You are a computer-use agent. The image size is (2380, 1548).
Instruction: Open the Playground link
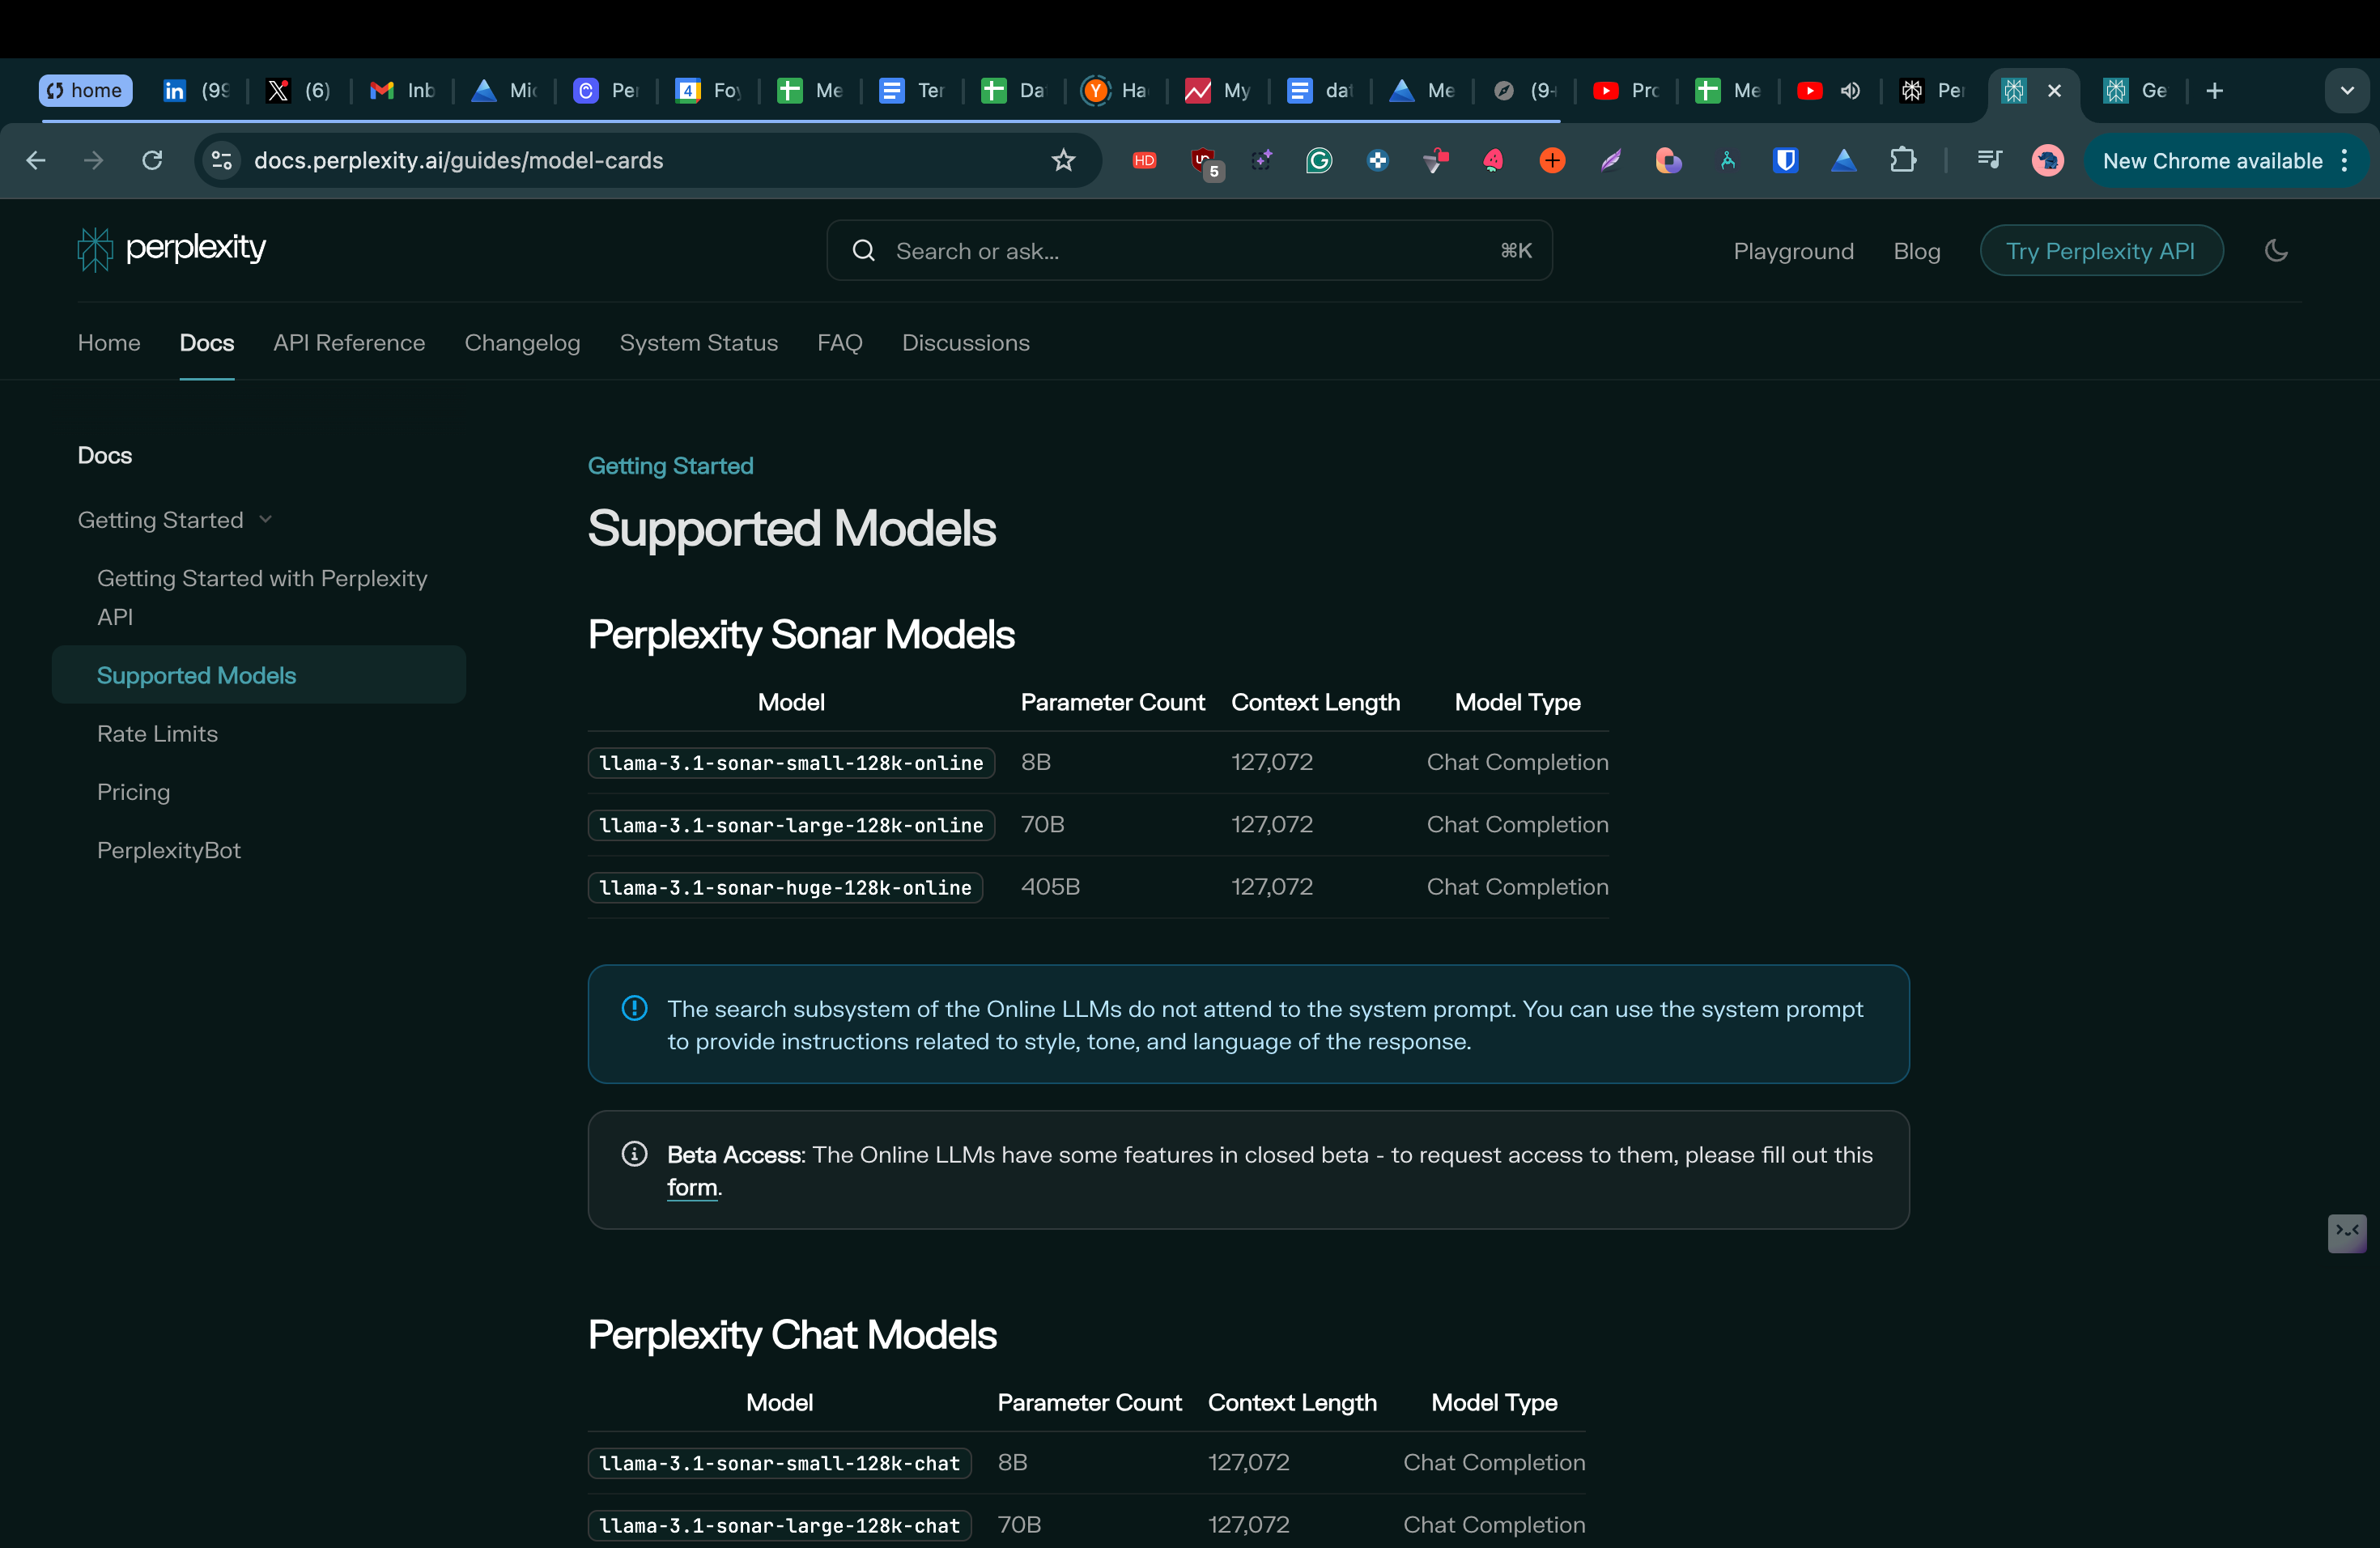pyautogui.click(x=1793, y=251)
